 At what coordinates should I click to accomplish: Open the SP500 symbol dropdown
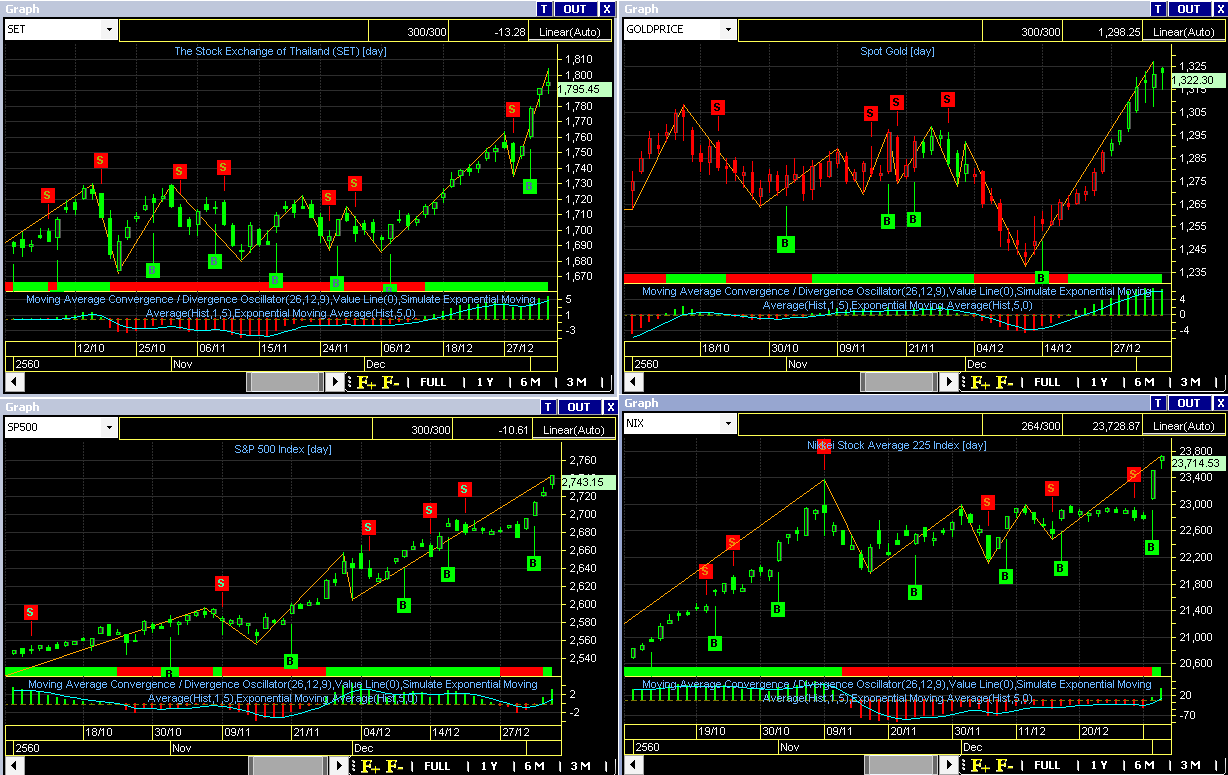click(x=109, y=427)
